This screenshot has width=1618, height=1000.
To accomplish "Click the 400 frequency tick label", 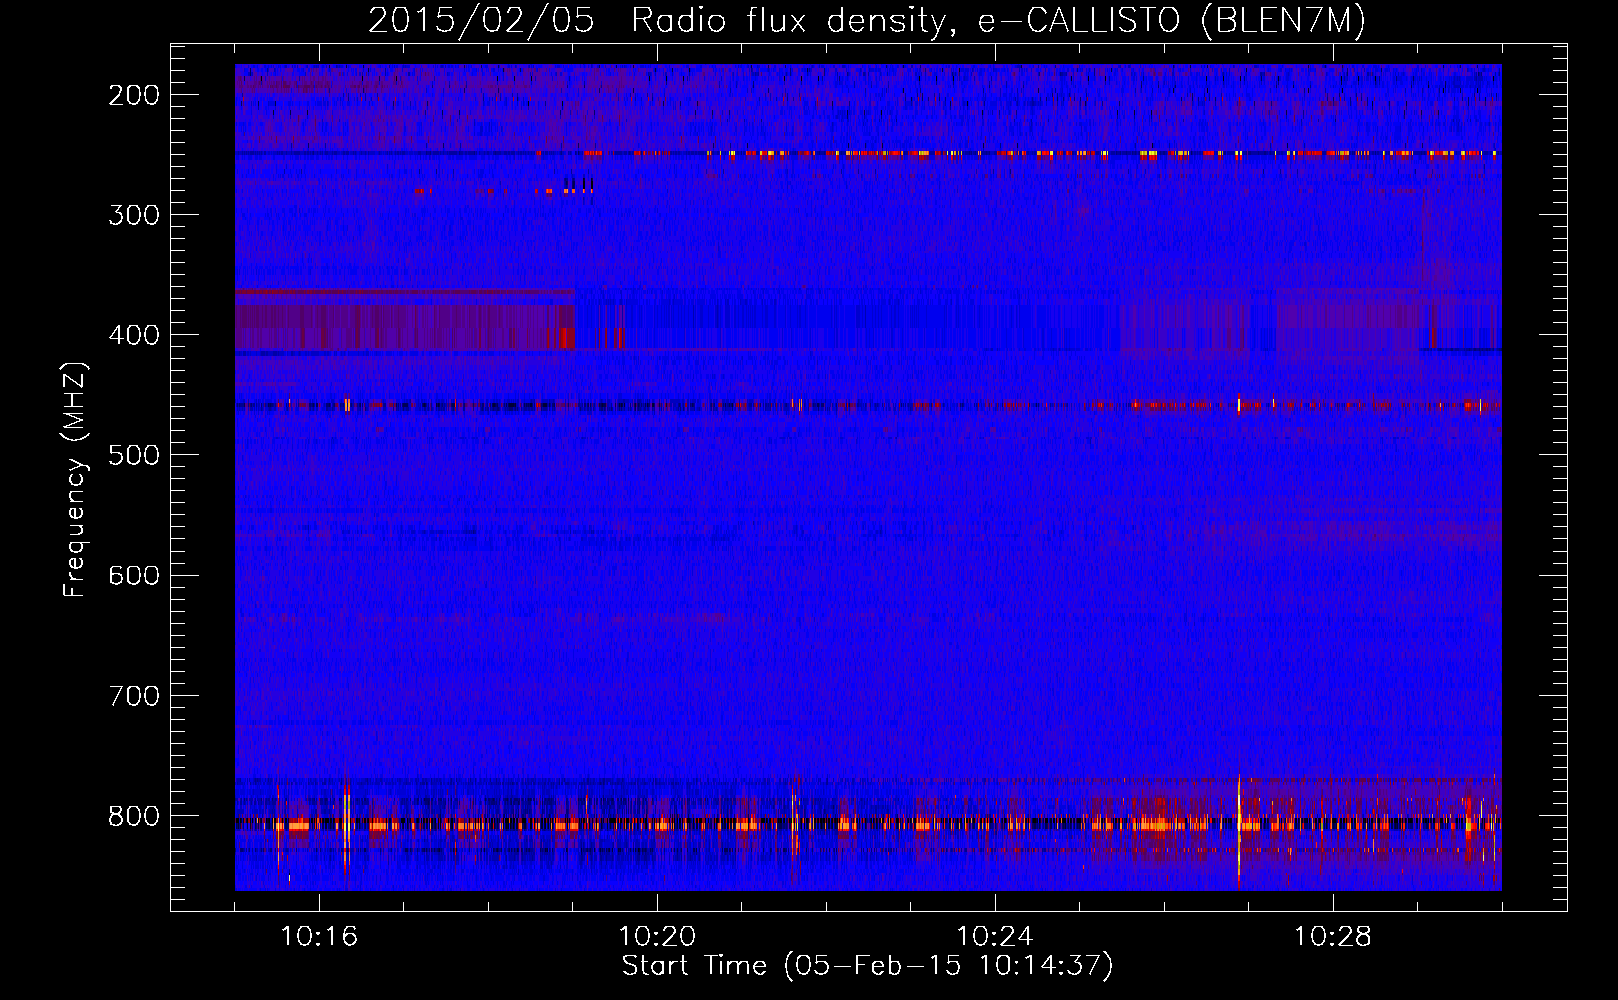I will (134, 335).
